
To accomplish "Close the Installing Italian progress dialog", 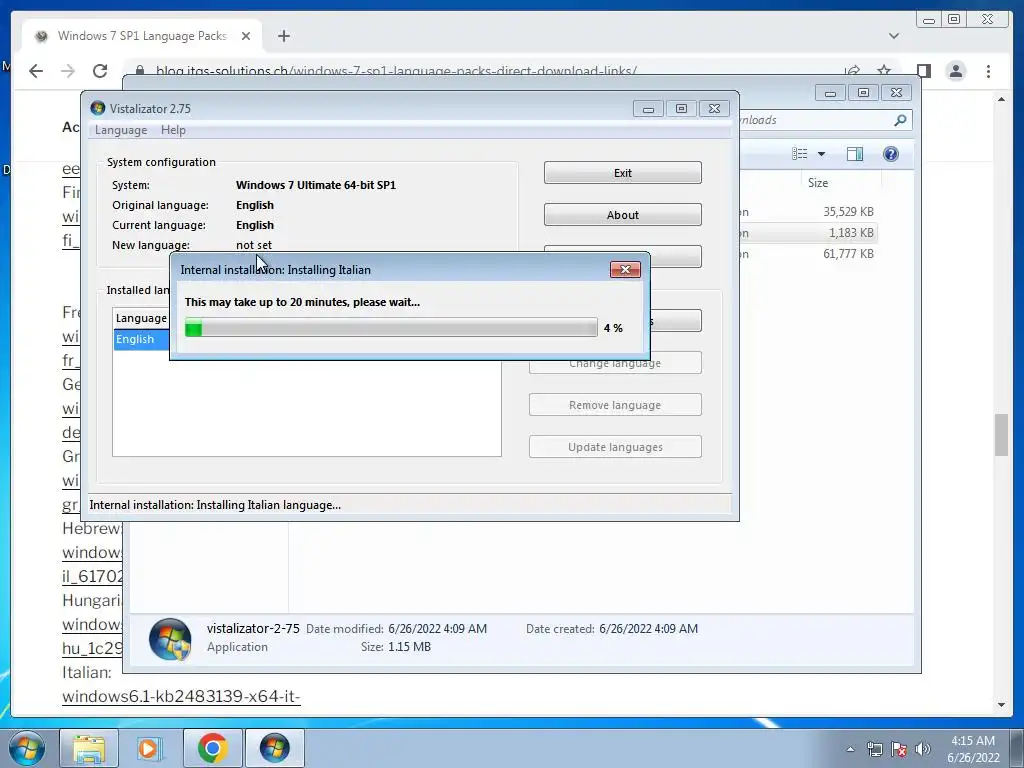I will click(x=625, y=269).
